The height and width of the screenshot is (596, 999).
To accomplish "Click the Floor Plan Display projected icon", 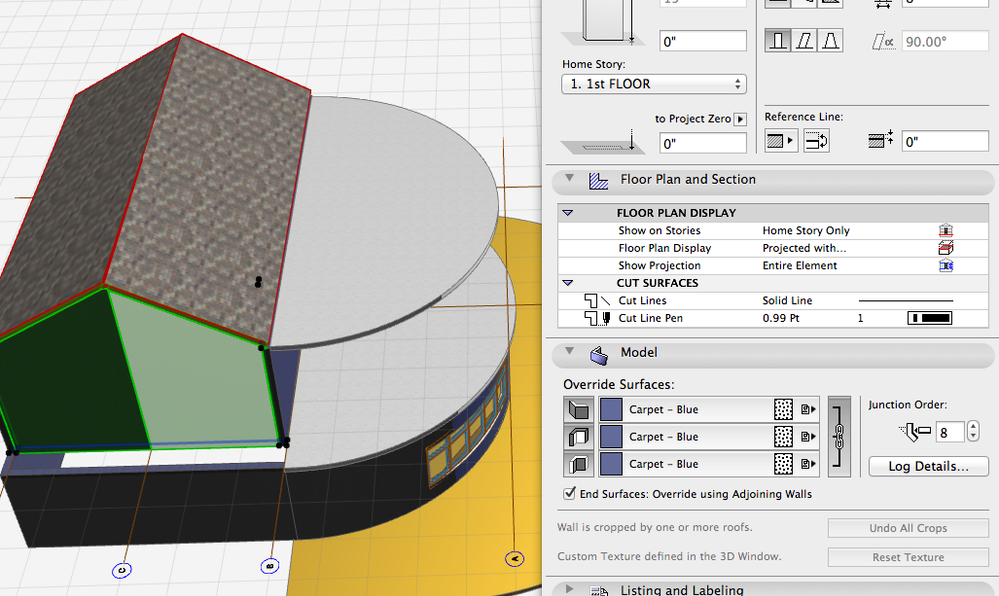I will [x=945, y=248].
